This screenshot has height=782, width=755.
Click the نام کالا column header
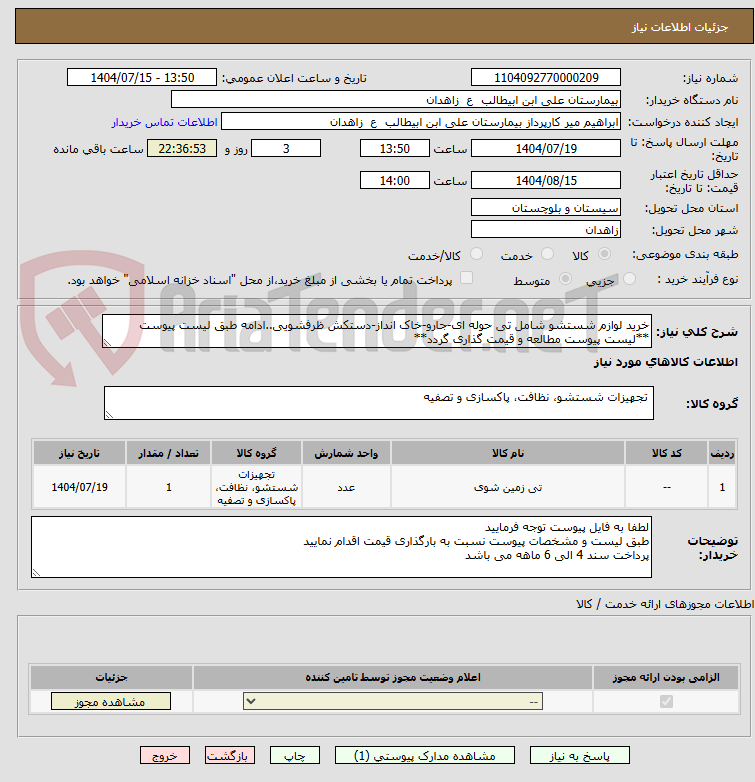pyautogui.click(x=508, y=453)
